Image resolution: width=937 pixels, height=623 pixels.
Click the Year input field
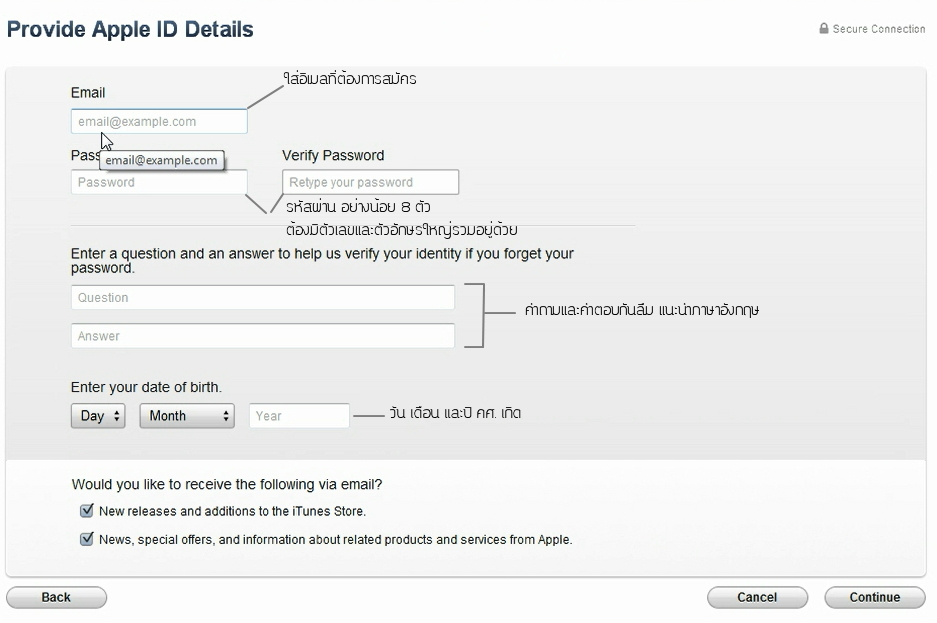(299, 416)
